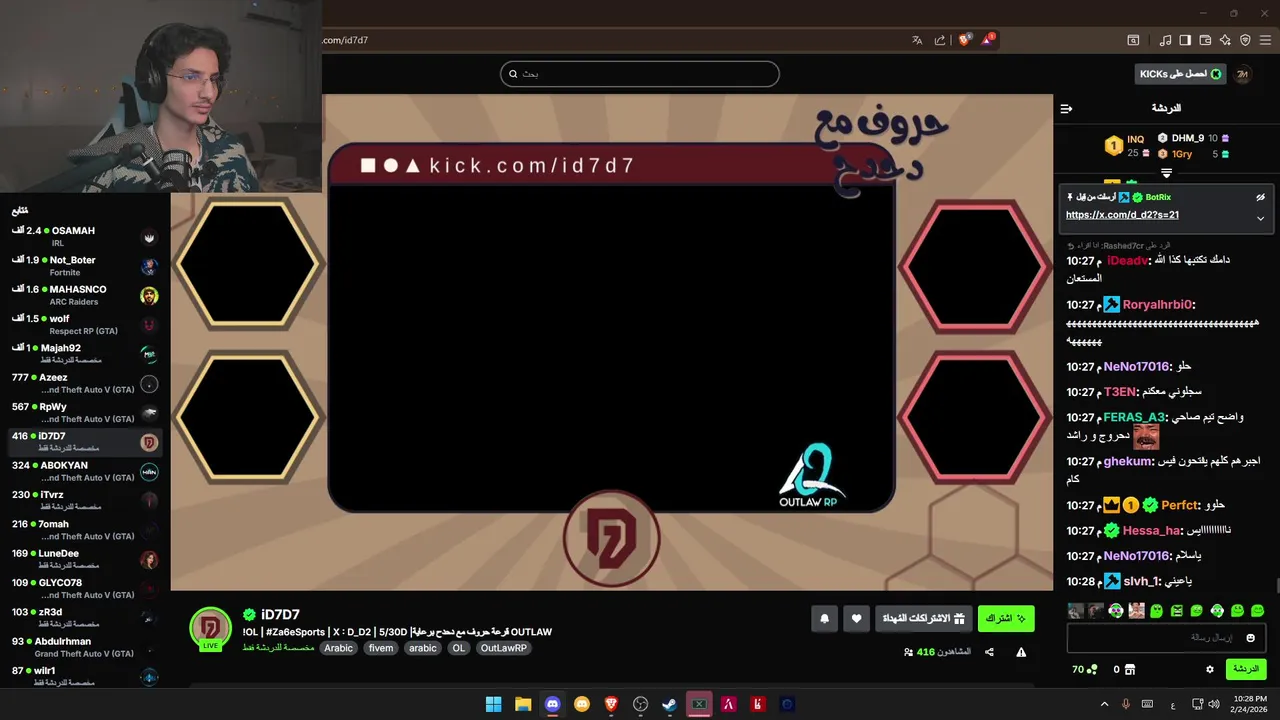The height and width of the screenshot is (720, 1280).
Task: Click username ghekum in chat
Action: coord(1129,461)
